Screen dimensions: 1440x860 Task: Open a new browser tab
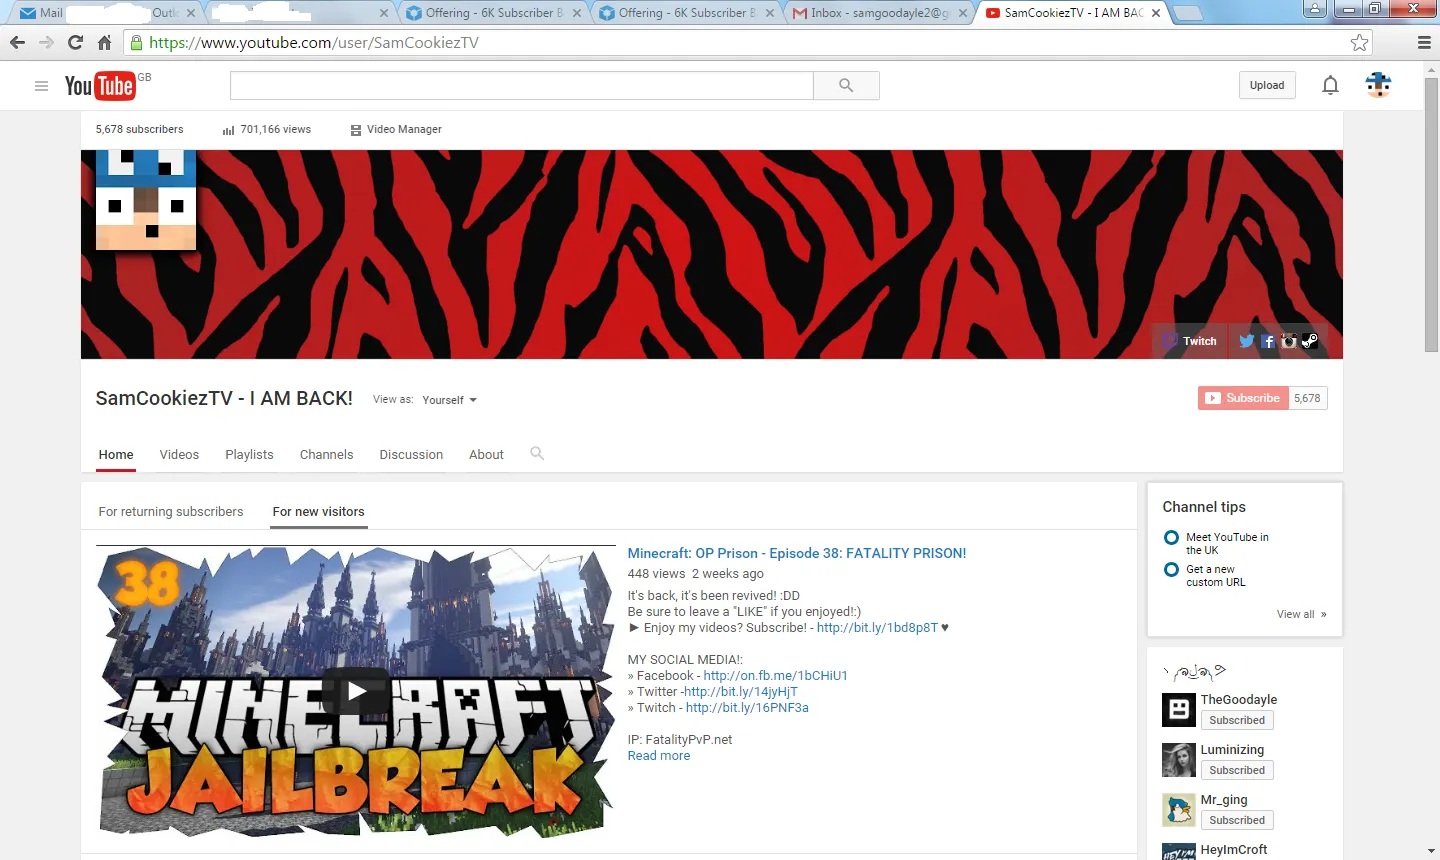1187,13
